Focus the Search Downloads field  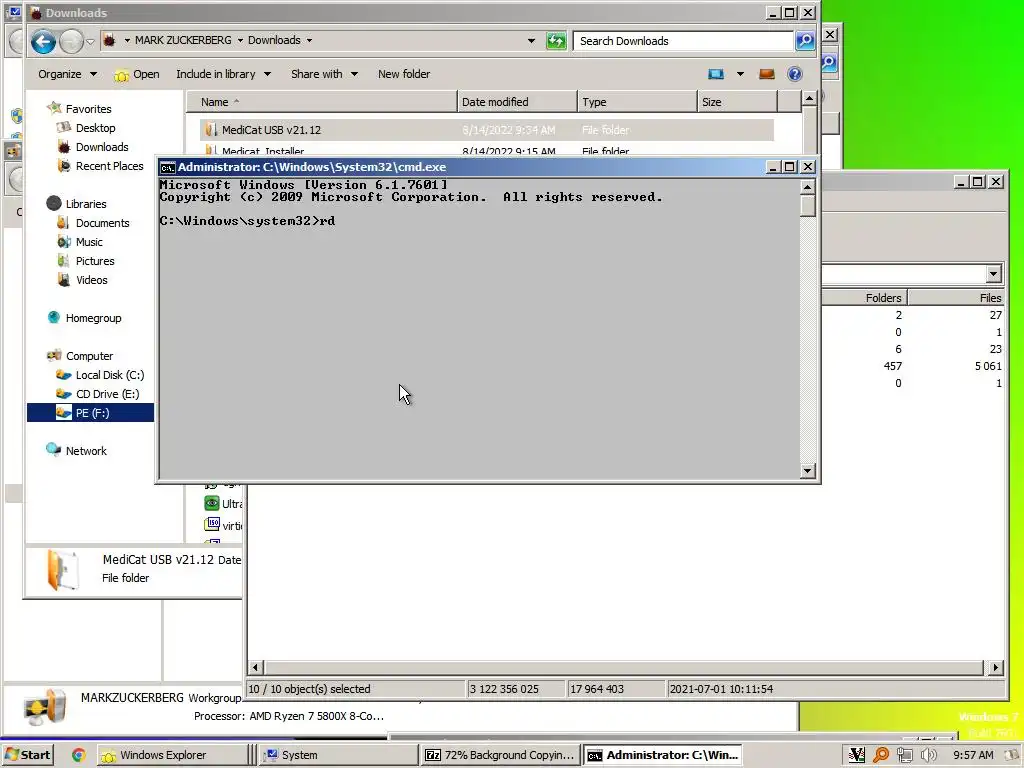(683, 41)
